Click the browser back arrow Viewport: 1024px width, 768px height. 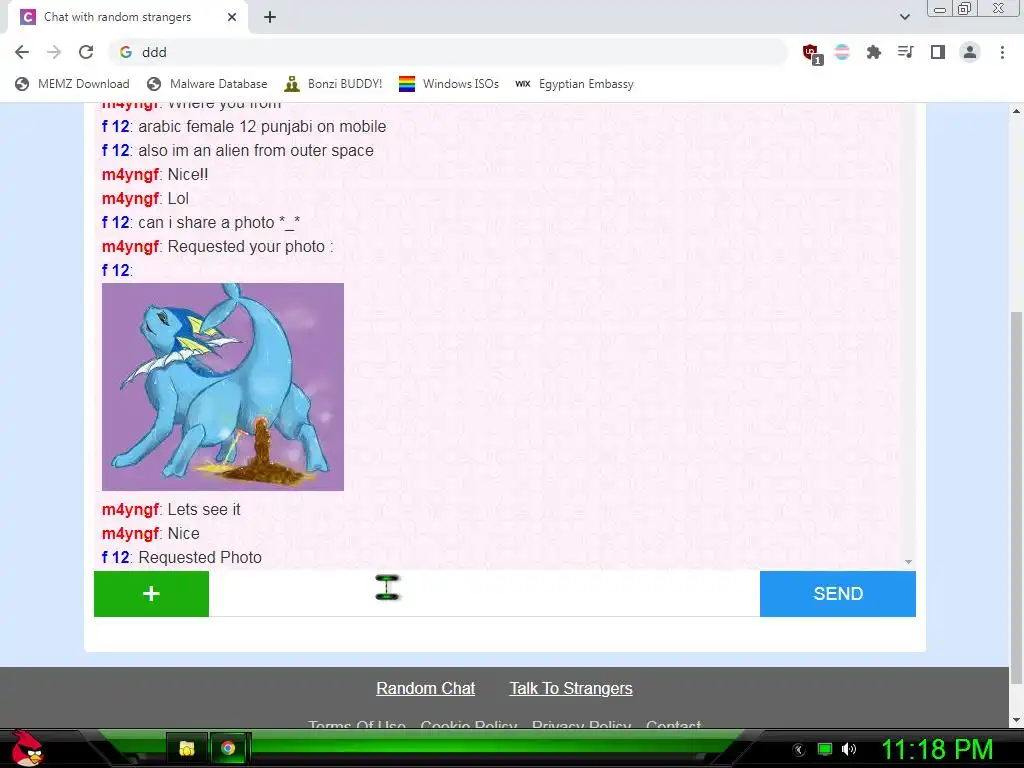click(22, 52)
